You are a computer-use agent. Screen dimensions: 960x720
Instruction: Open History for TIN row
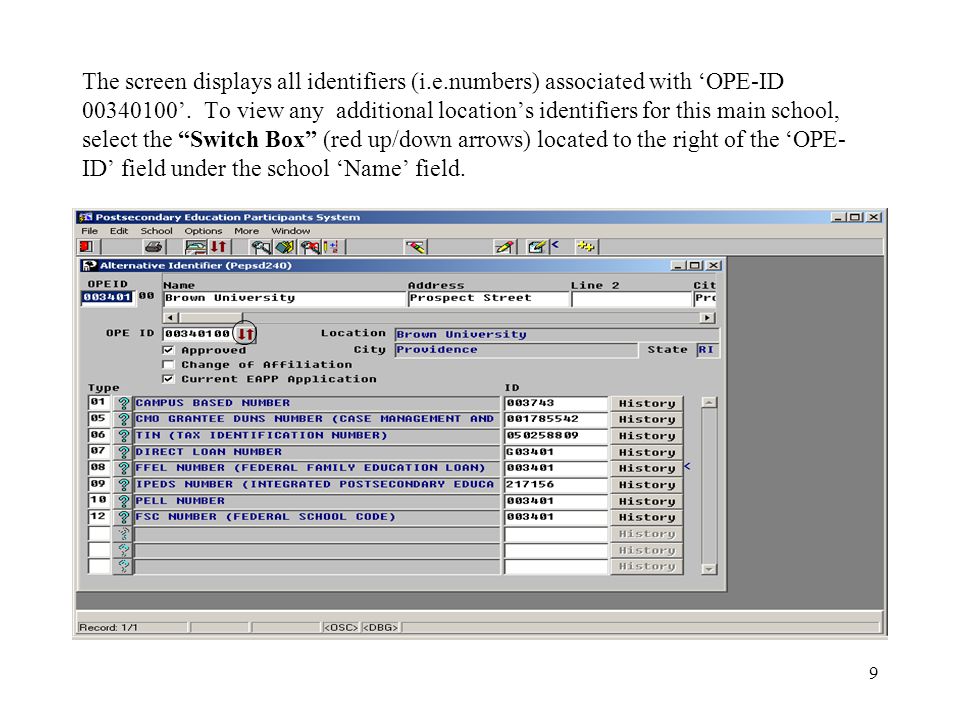pos(647,436)
